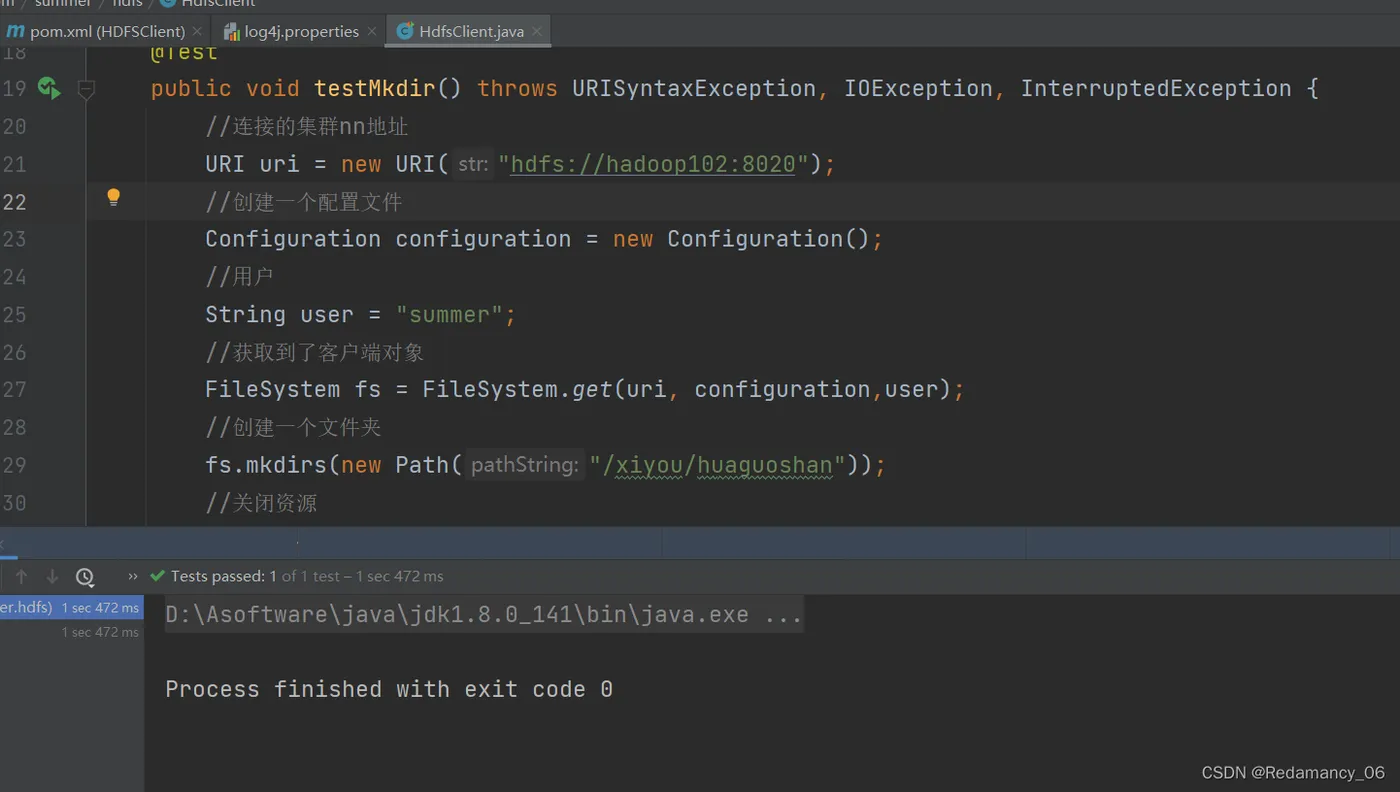Close the log4j.properties tab
Image resolution: width=1400 pixels, height=792 pixels.
pos(372,31)
